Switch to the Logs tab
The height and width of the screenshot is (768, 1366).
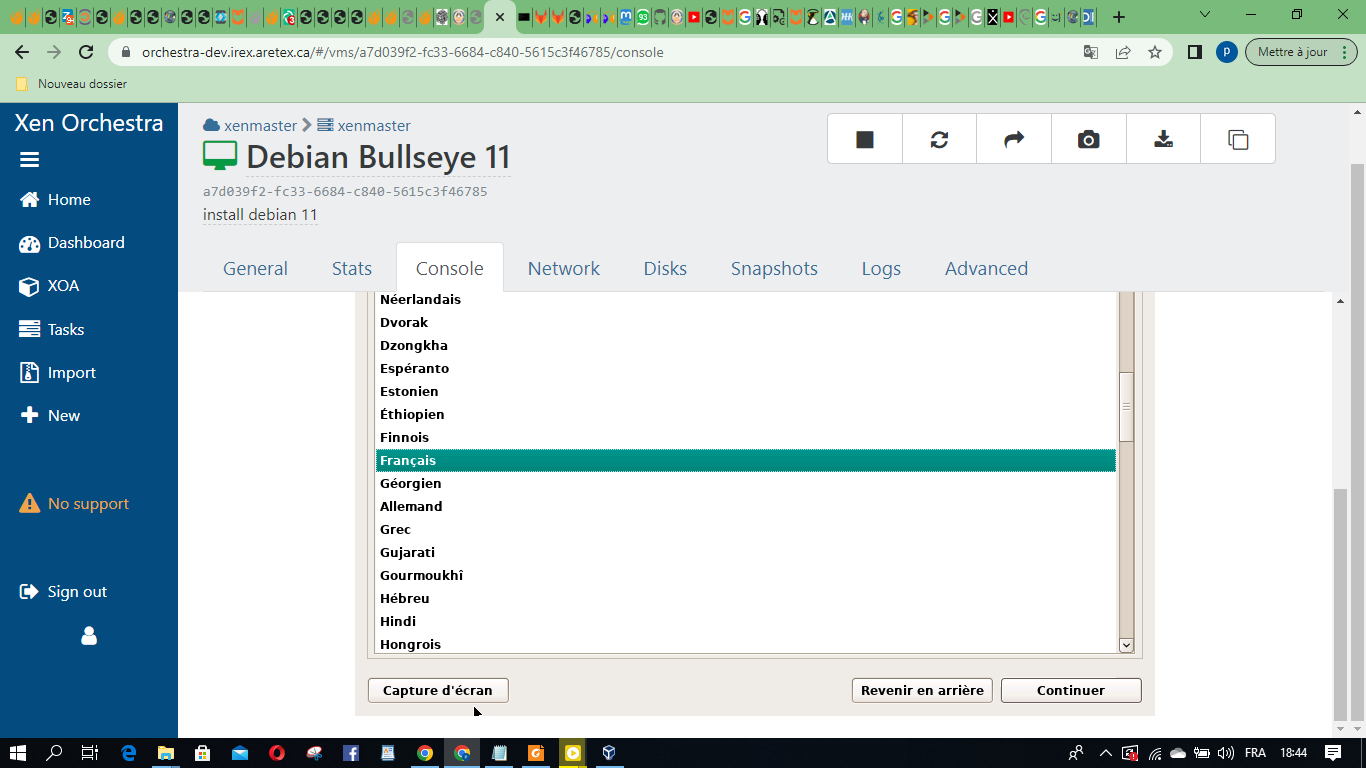coord(881,268)
